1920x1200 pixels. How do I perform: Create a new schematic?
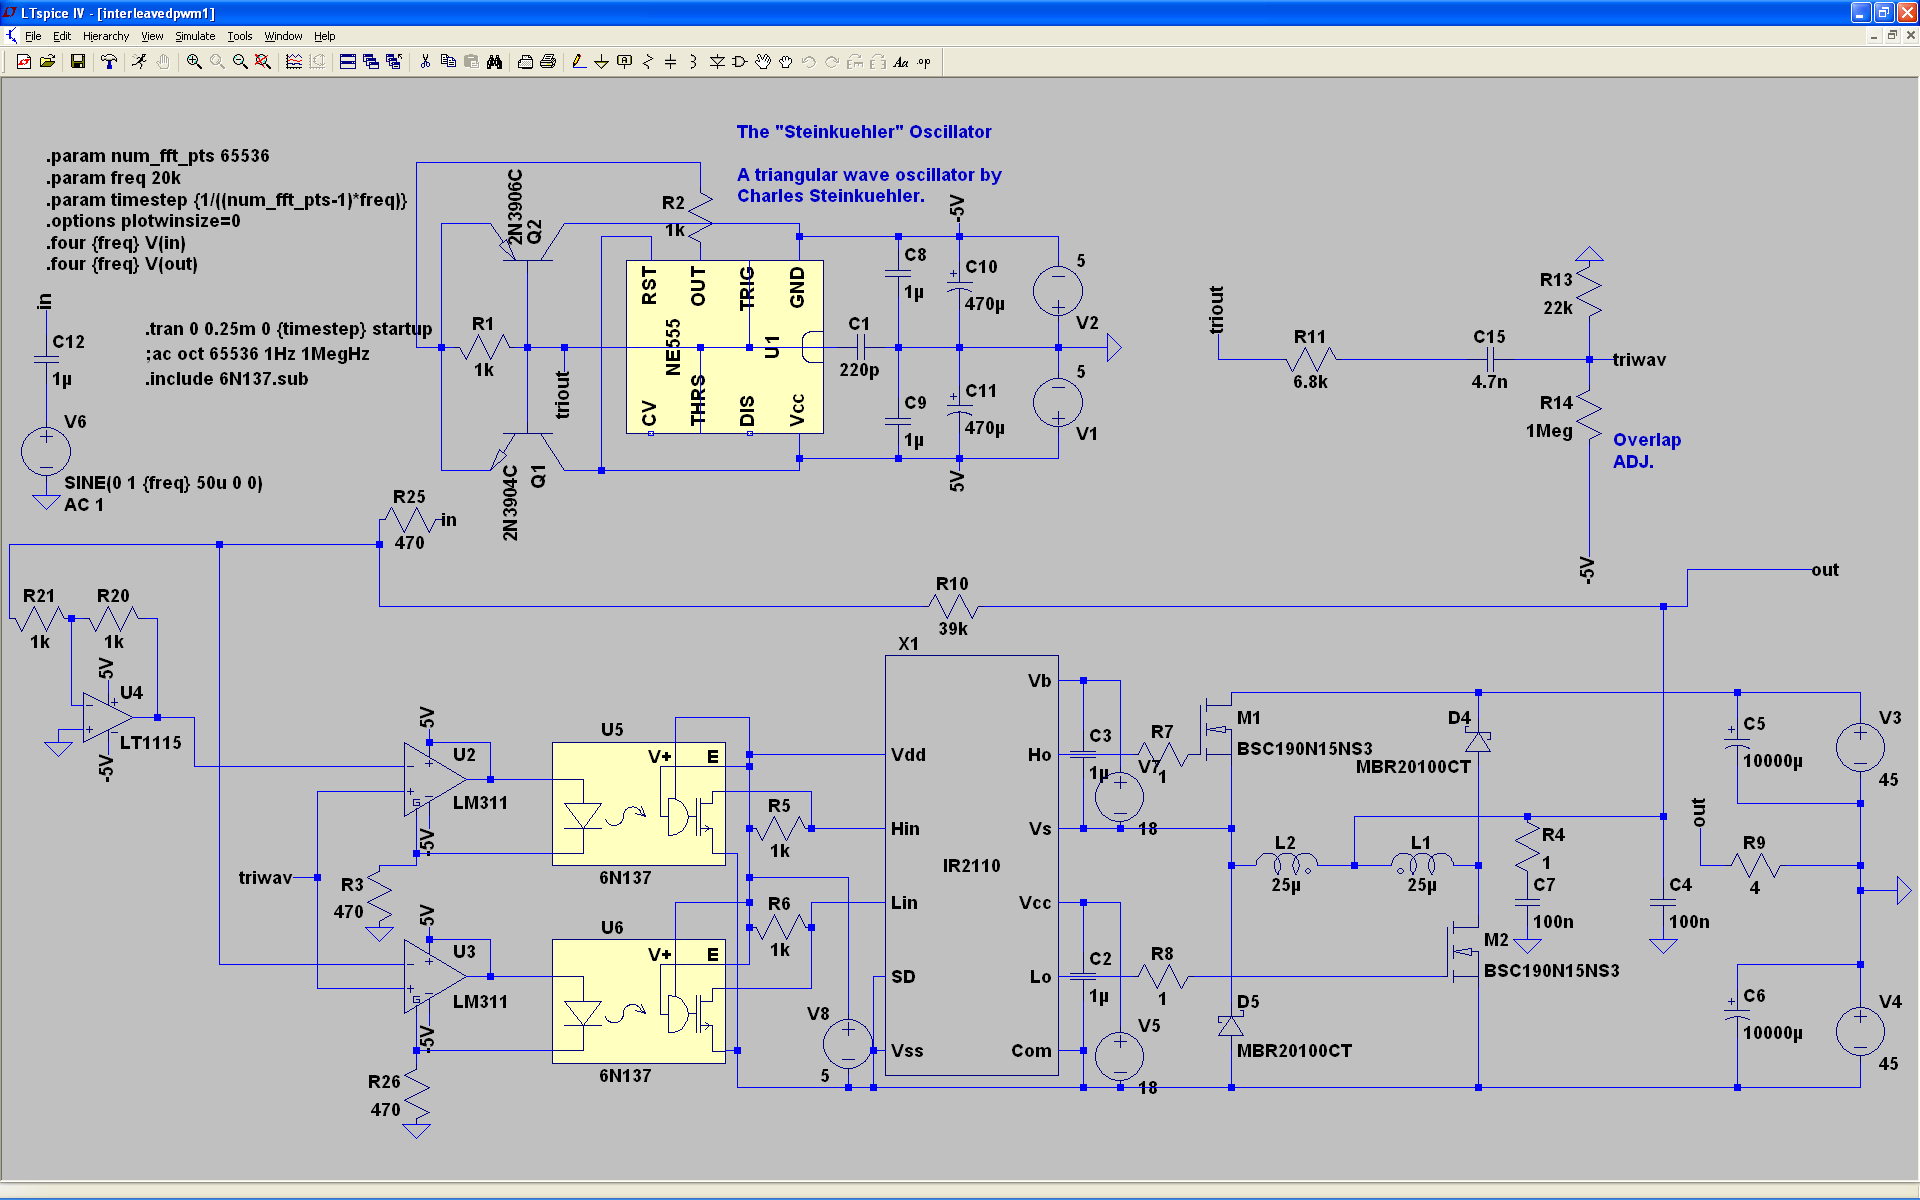(x=23, y=62)
